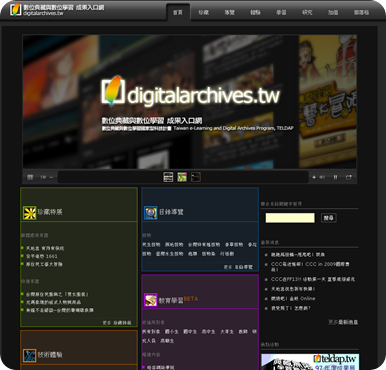This screenshot has width=386, height=370.
Task: Open the 加值 tab
Action: (333, 12)
